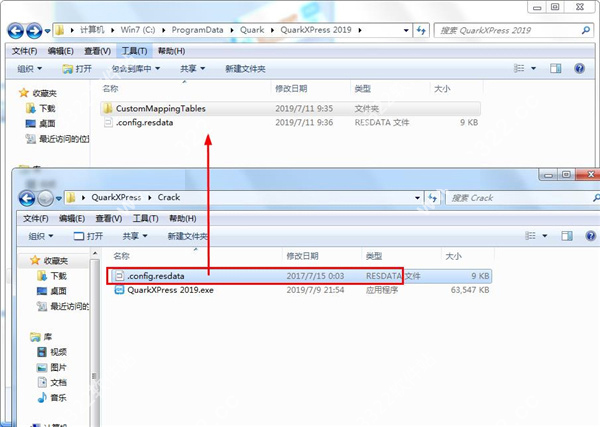
Task: Select ProgramData in top address bar
Action: (x=197, y=30)
